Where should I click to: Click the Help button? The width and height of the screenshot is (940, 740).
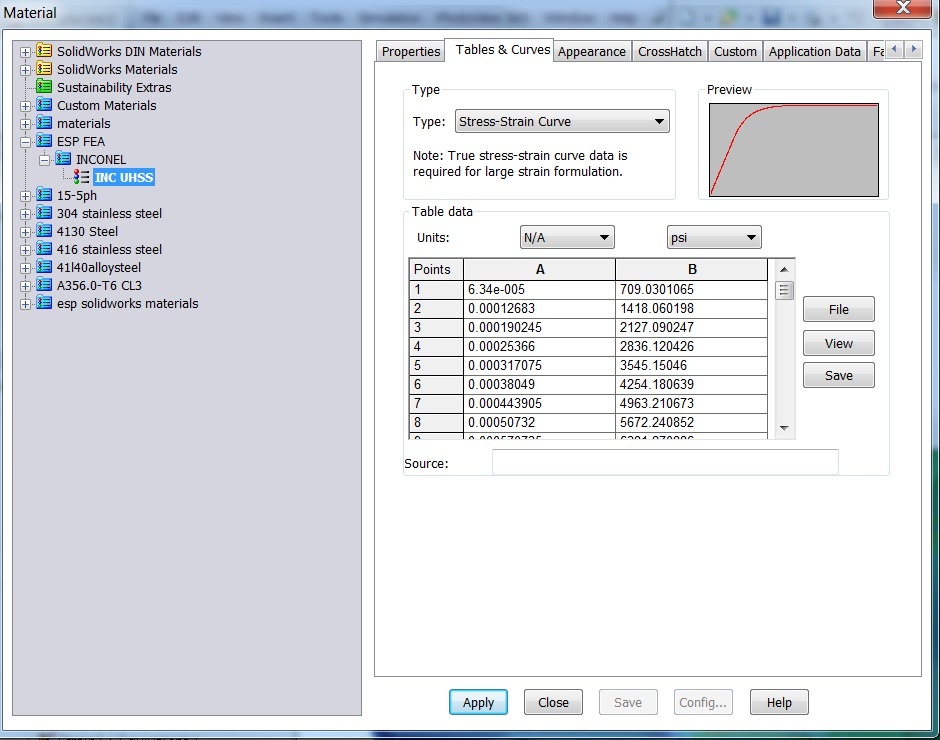coord(779,702)
